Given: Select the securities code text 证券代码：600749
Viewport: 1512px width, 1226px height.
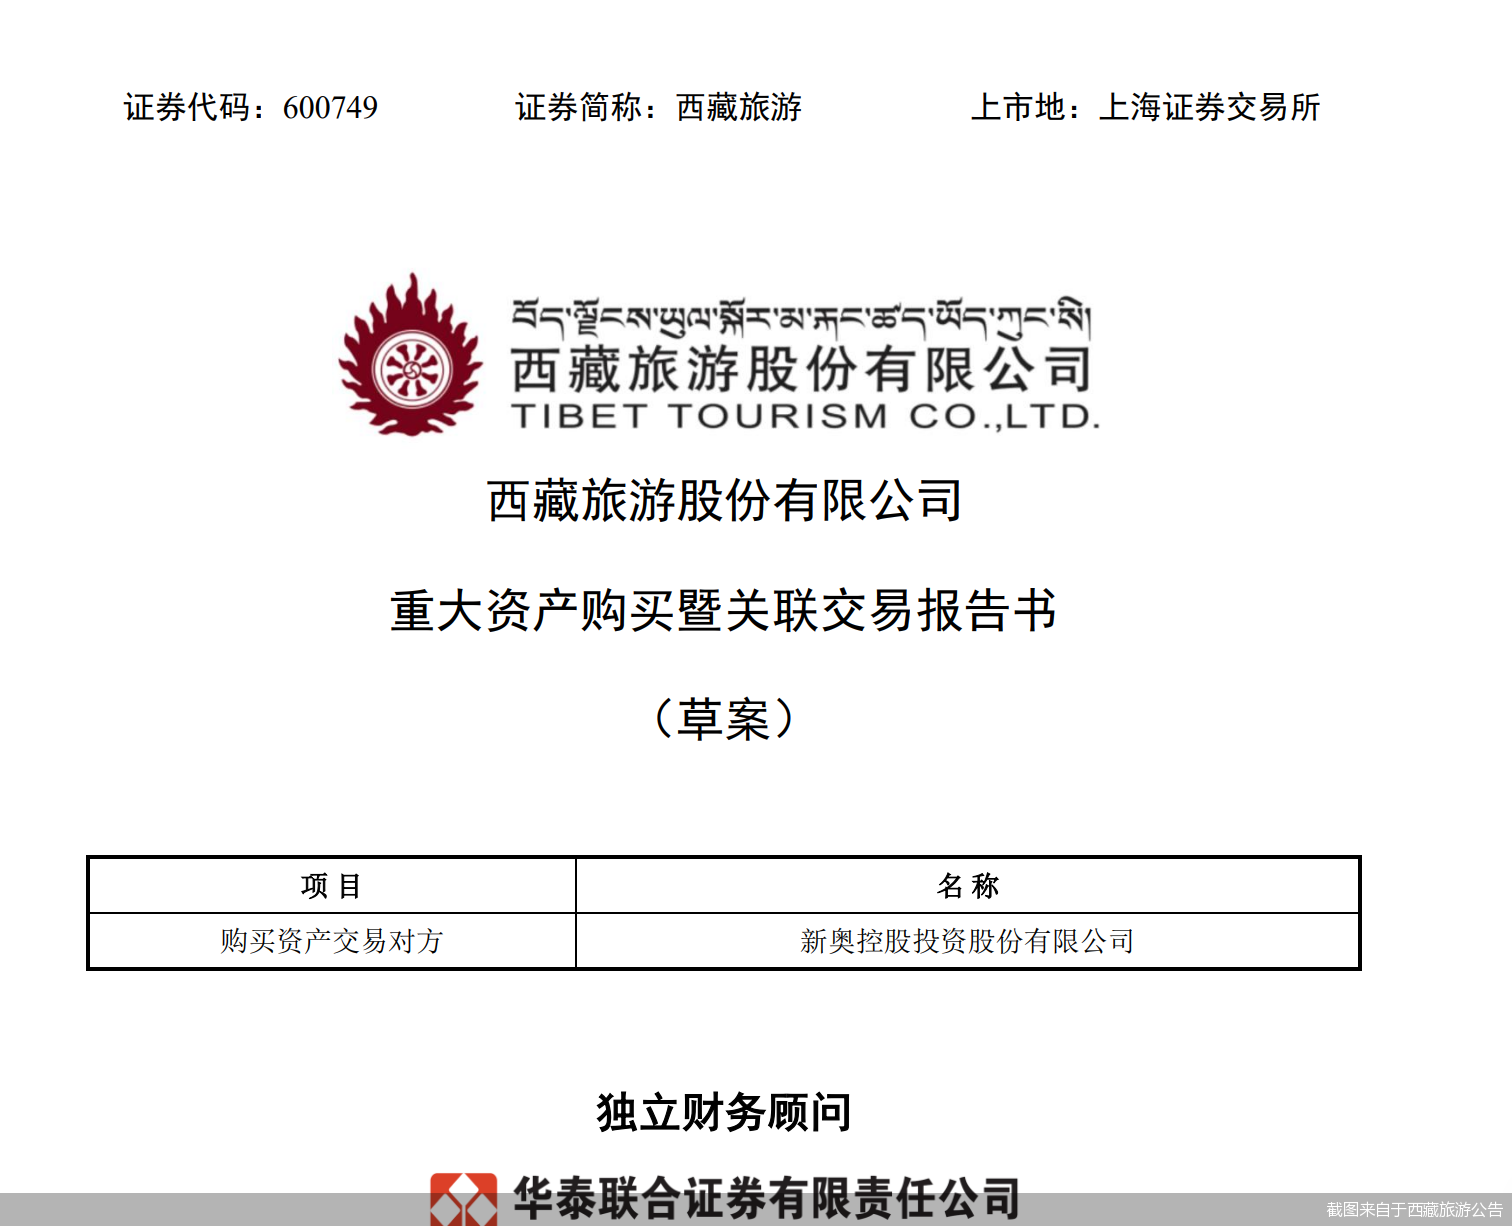Looking at the screenshot, I should pos(251,107).
